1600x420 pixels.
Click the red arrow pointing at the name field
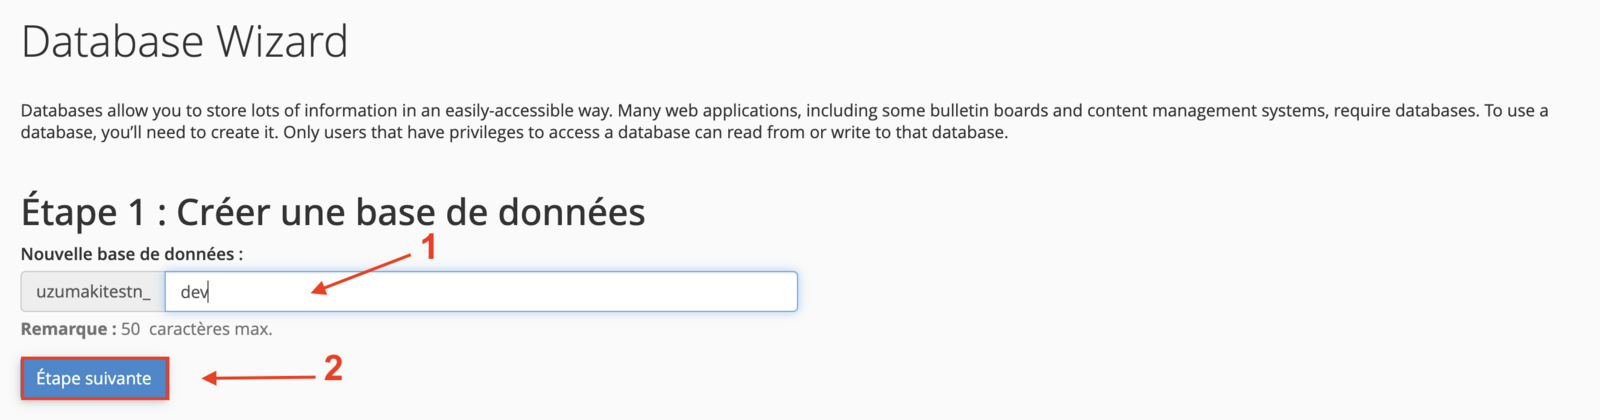[x=361, y=273]
